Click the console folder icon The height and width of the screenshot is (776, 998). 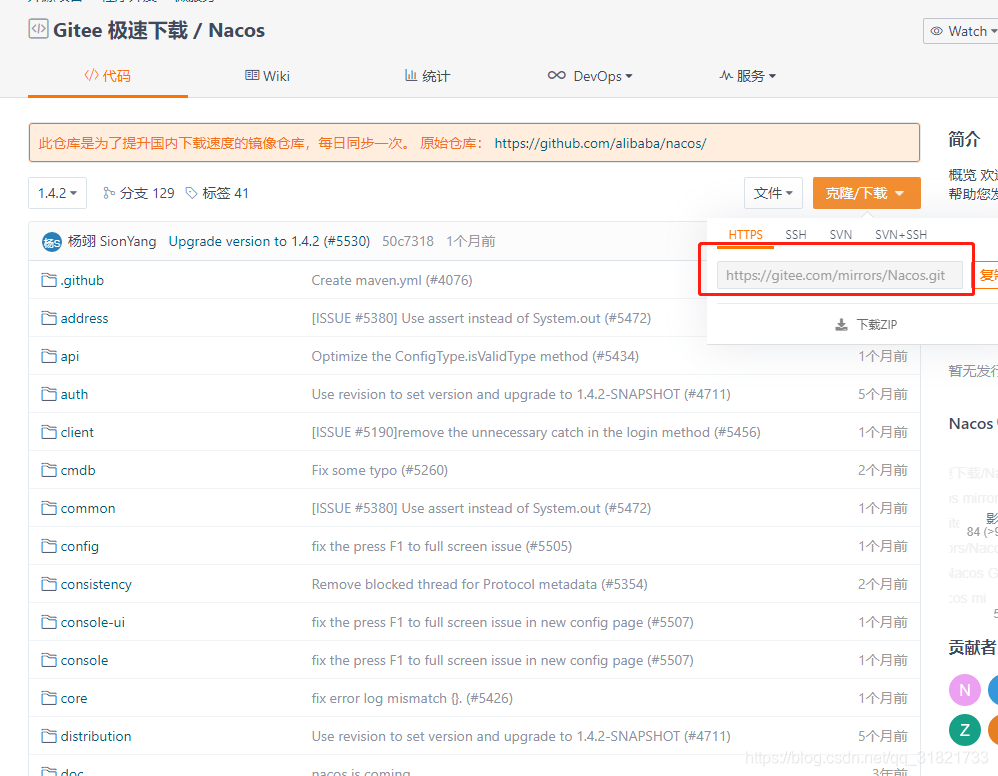click(49, 660)
